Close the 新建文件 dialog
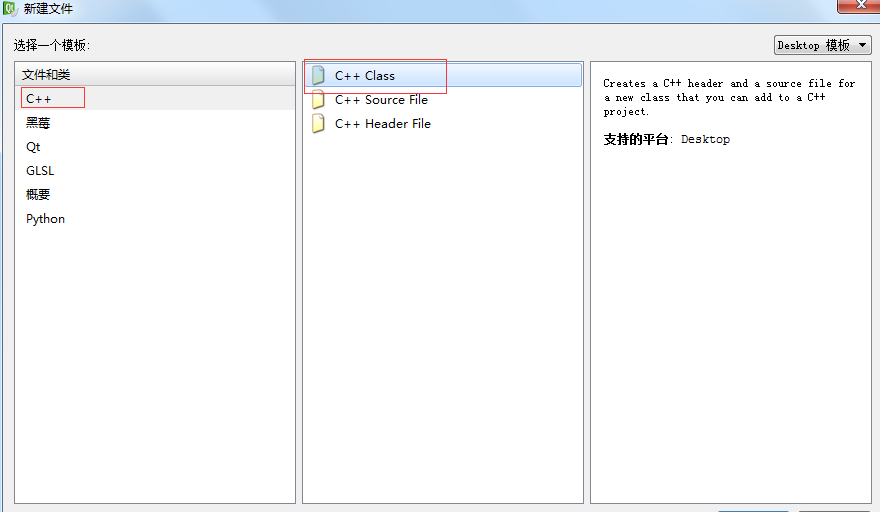This screenshot has width=880, height=512. [x=859, y=5]
